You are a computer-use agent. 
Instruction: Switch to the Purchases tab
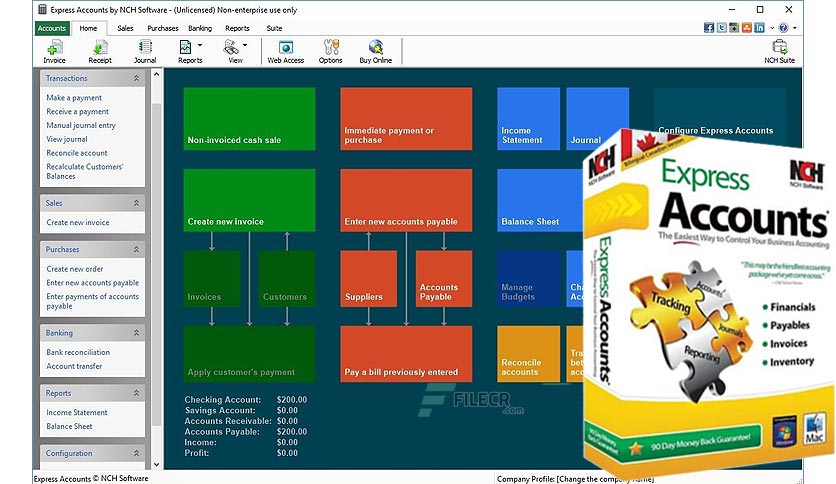tap(163, 28)
